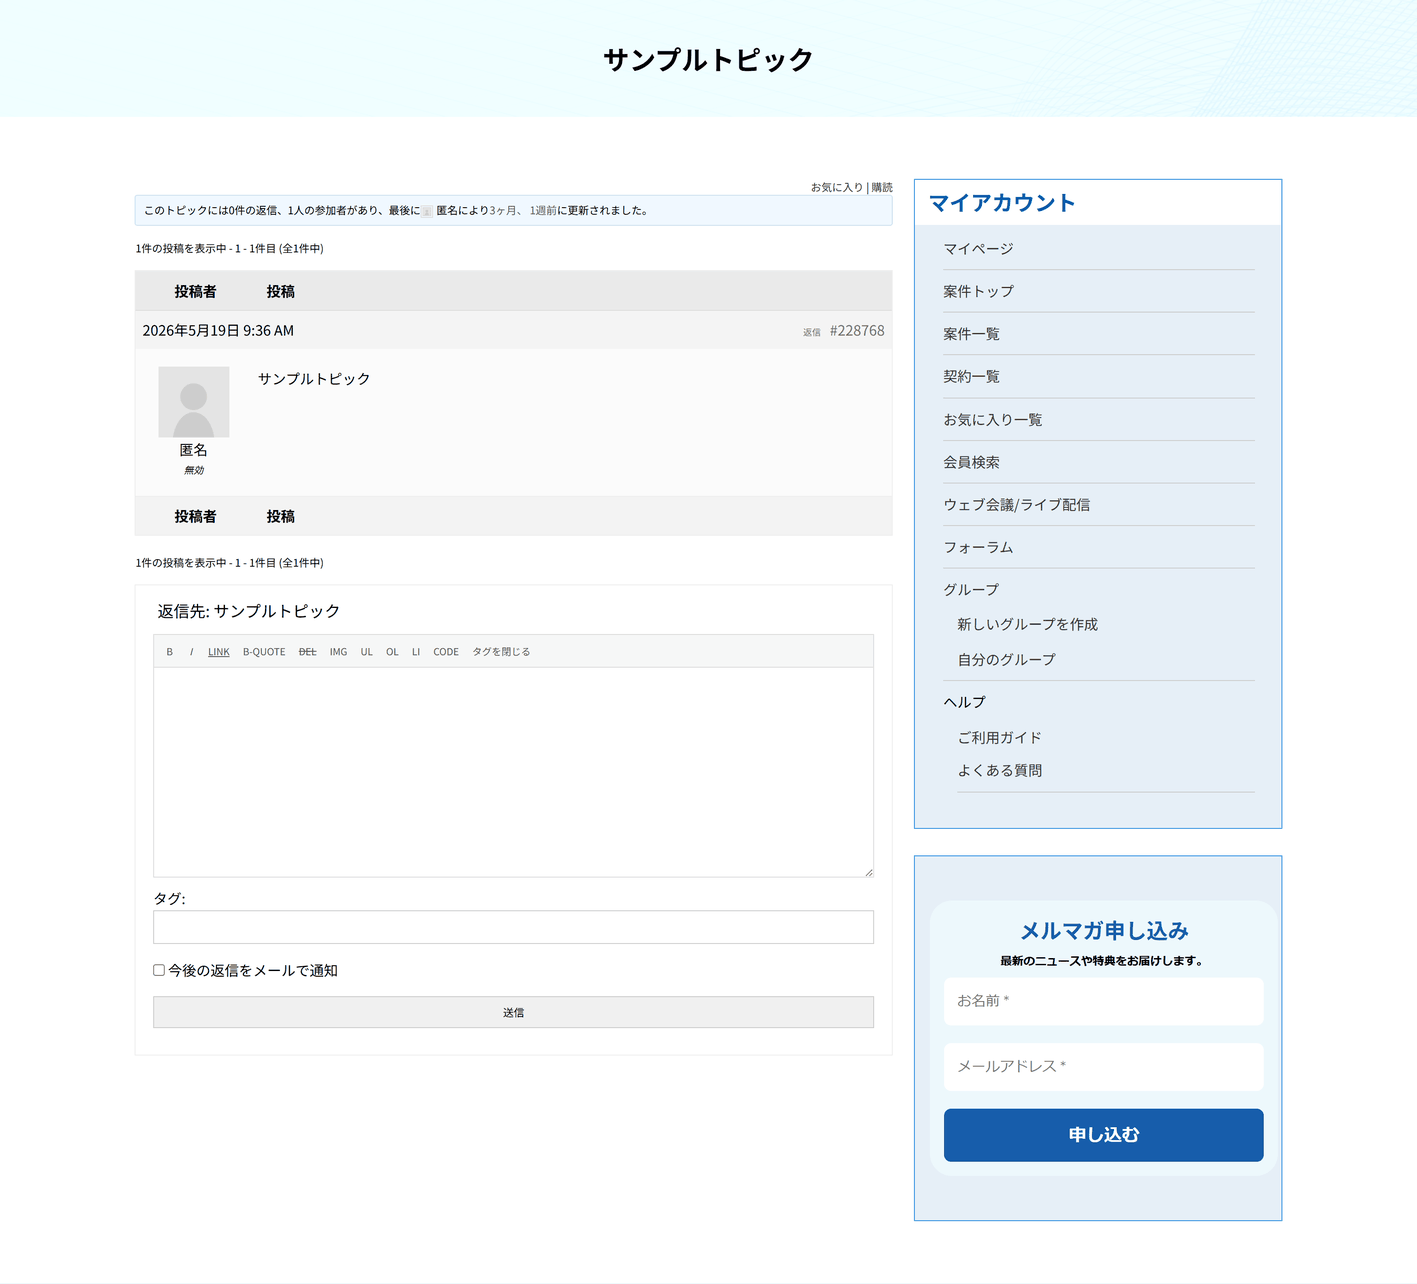Open ヘルプ in the sidebar

pyautogui.click(x=964, y=702)
